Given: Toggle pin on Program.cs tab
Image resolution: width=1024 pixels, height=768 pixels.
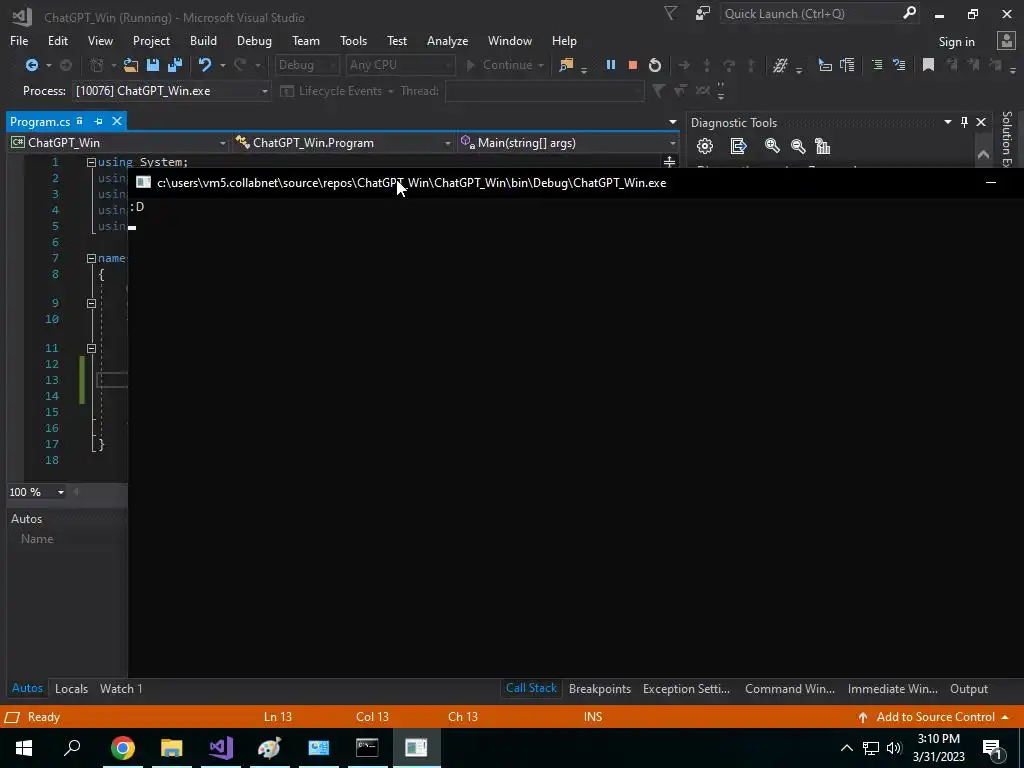Looking at the screenshot, I should click(99, 121).
